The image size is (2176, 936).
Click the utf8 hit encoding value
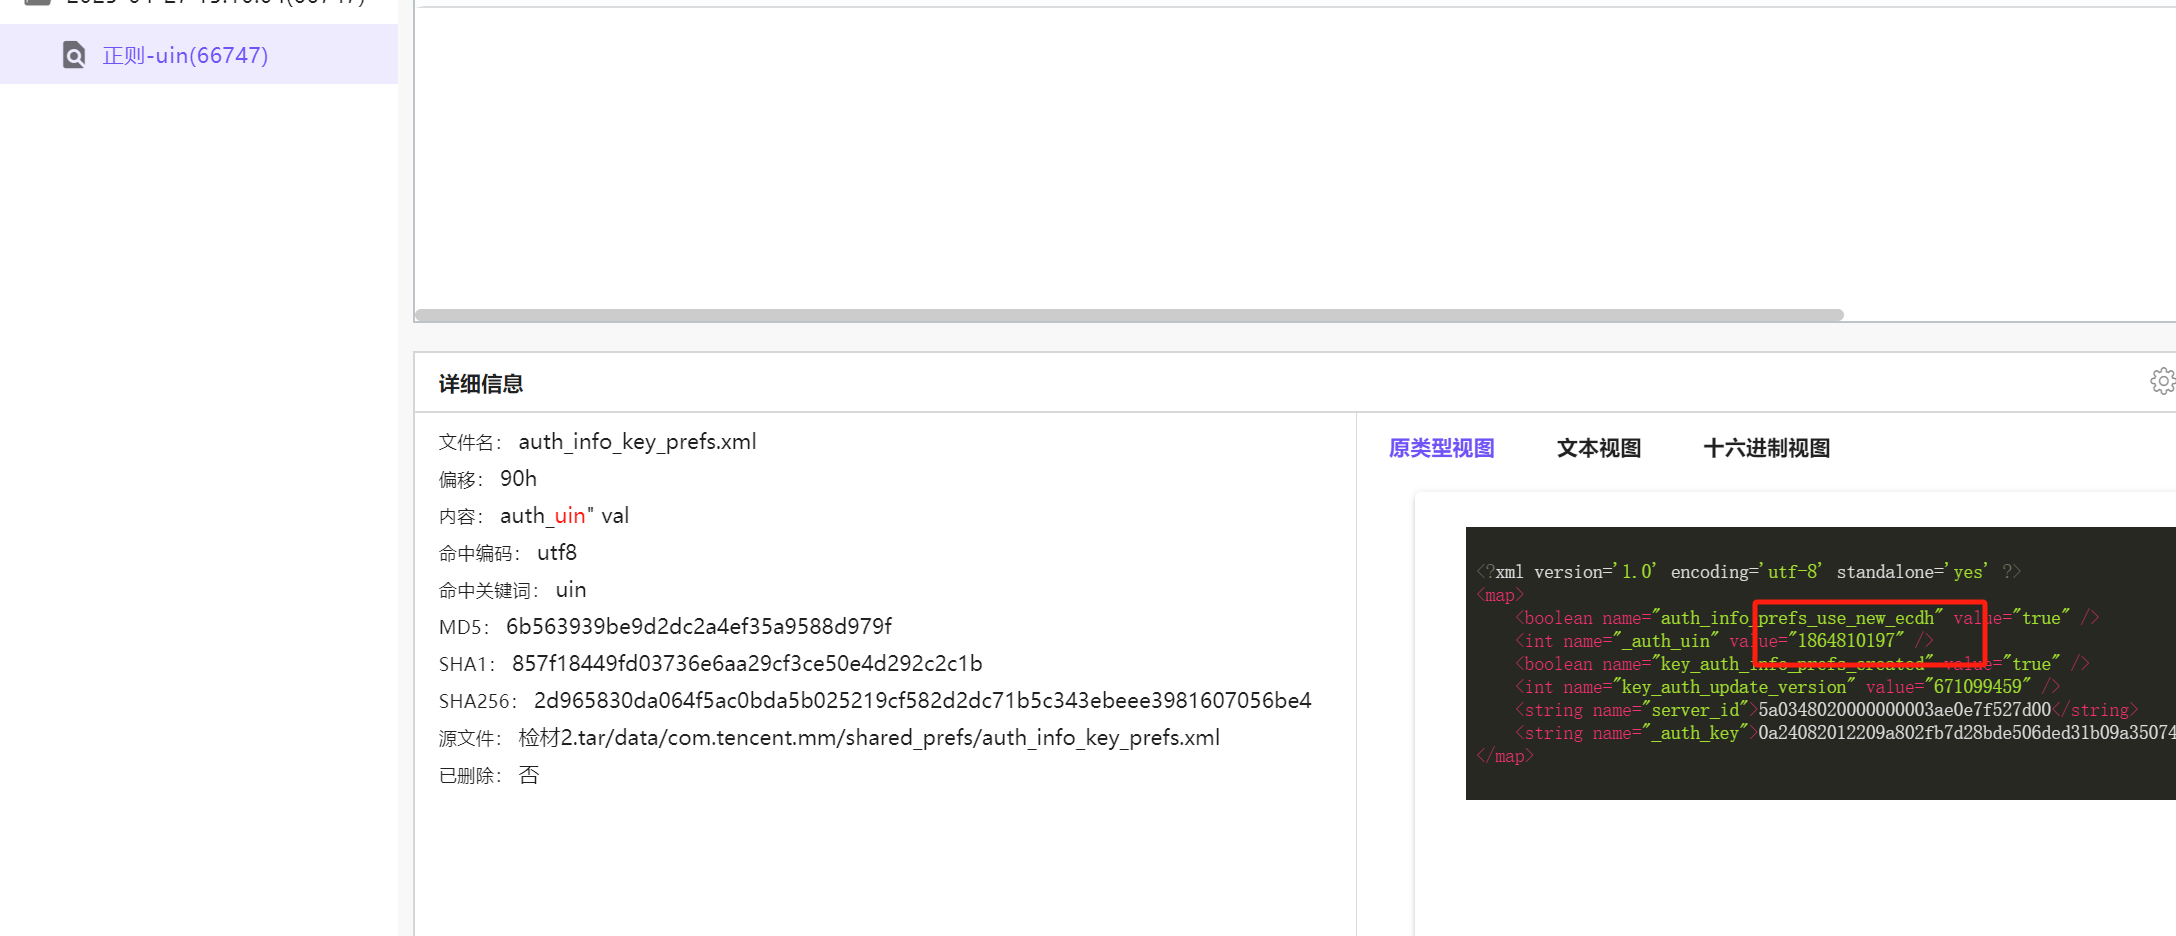557,553
